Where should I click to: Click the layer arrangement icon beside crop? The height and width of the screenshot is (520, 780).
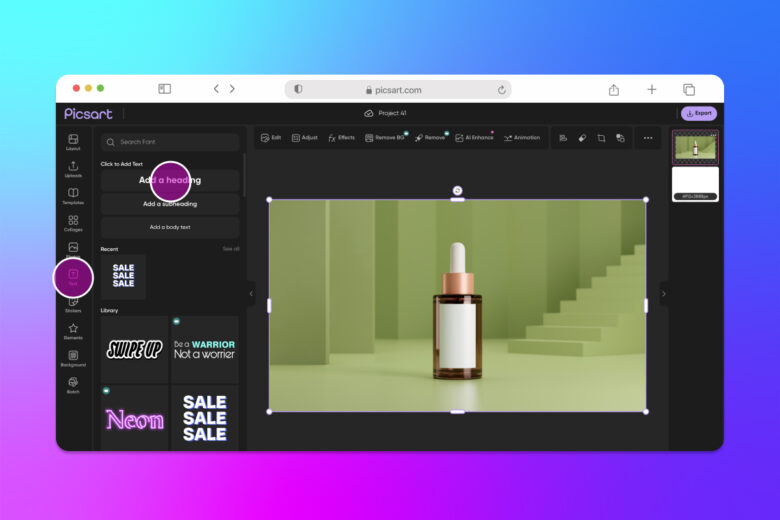(x=620, y=138)
